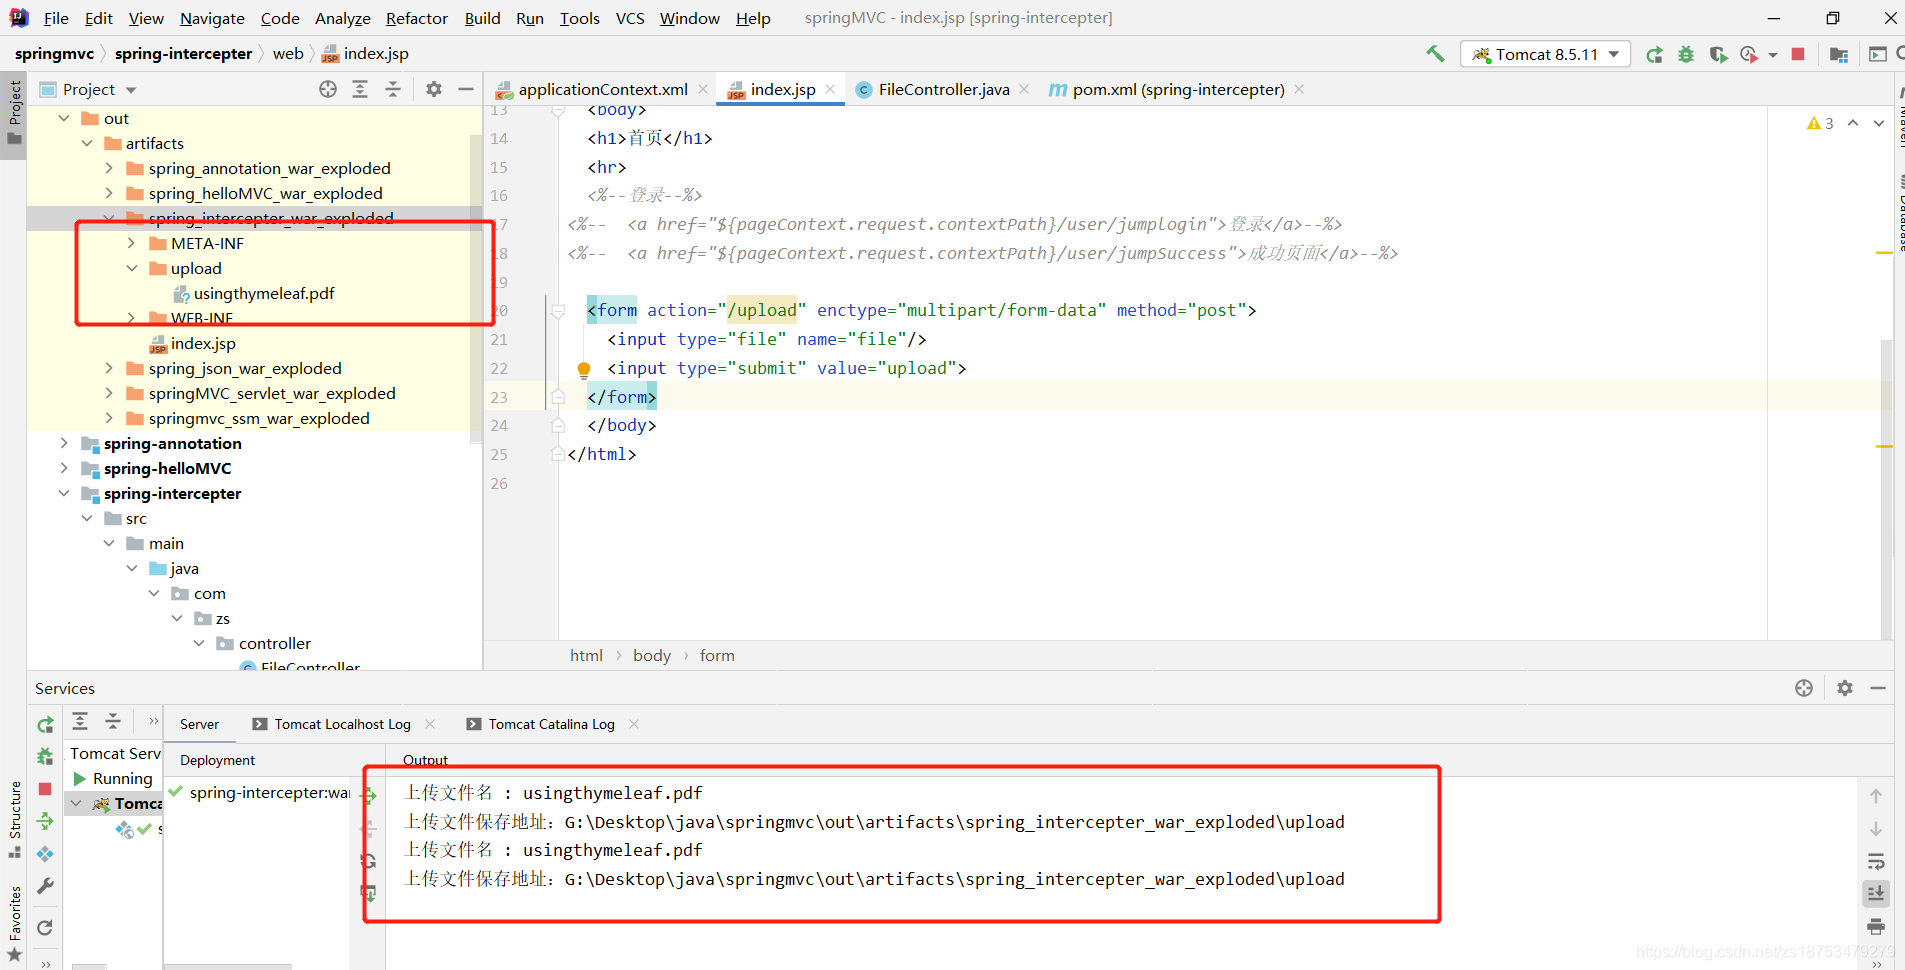Expand the spring_annotation_war_exploded folder
Image resolution: width=1905 pixels, height=970 pixels.
point(109,168)
